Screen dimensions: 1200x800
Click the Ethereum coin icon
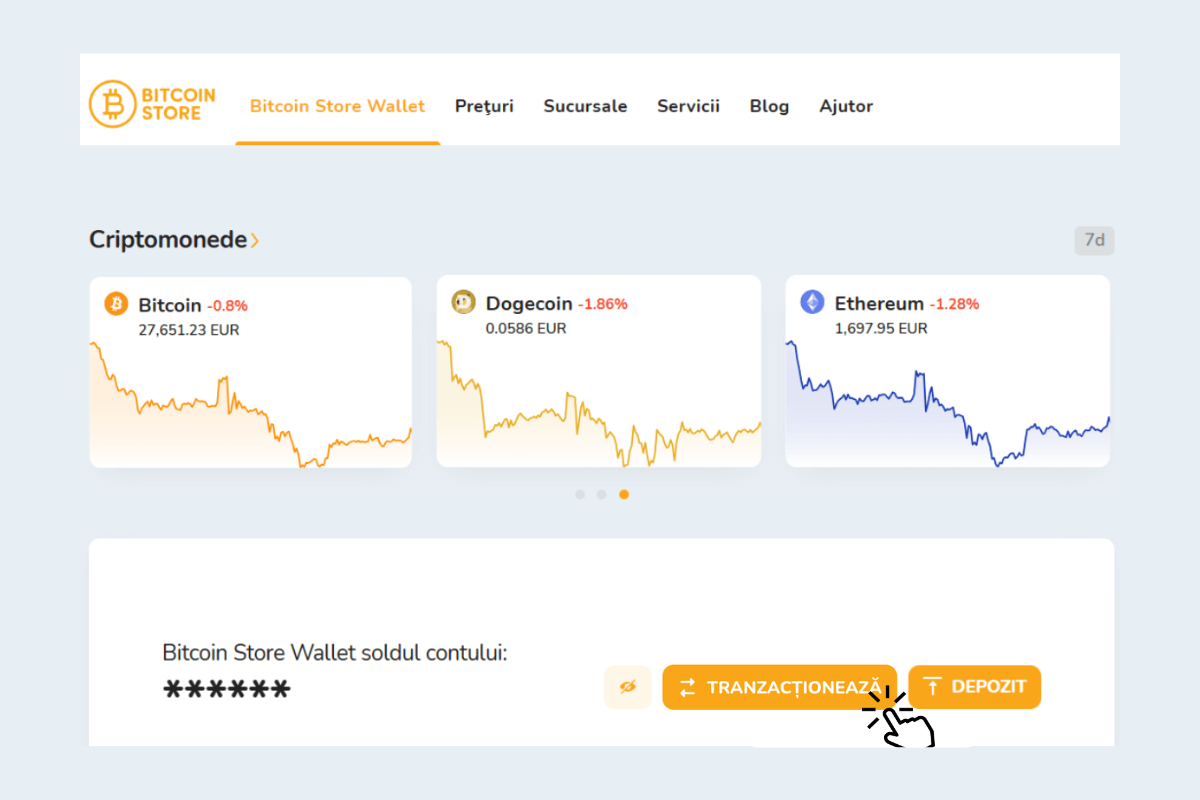[813, 303]
